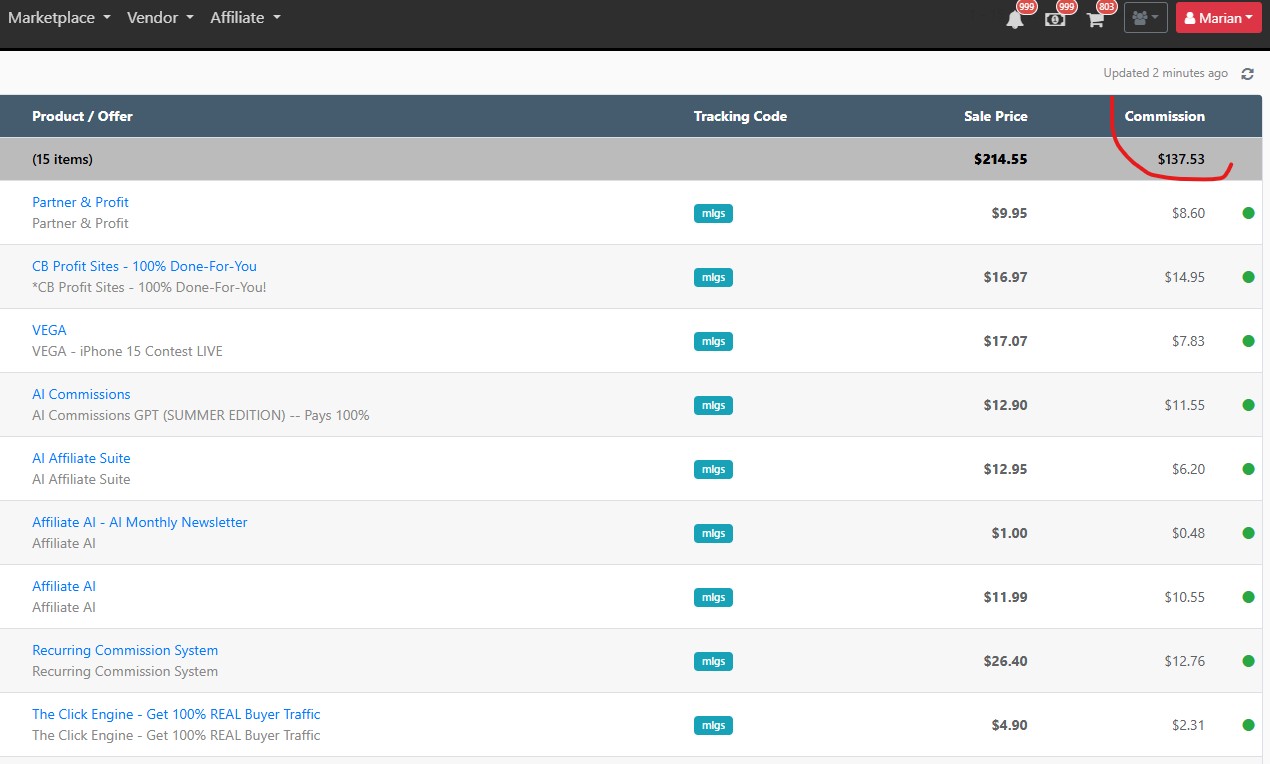Click the green status dot for CB Profit Sites
Image resolution: width=1270 pixels, height=764 pixels.
(1248, 277)
